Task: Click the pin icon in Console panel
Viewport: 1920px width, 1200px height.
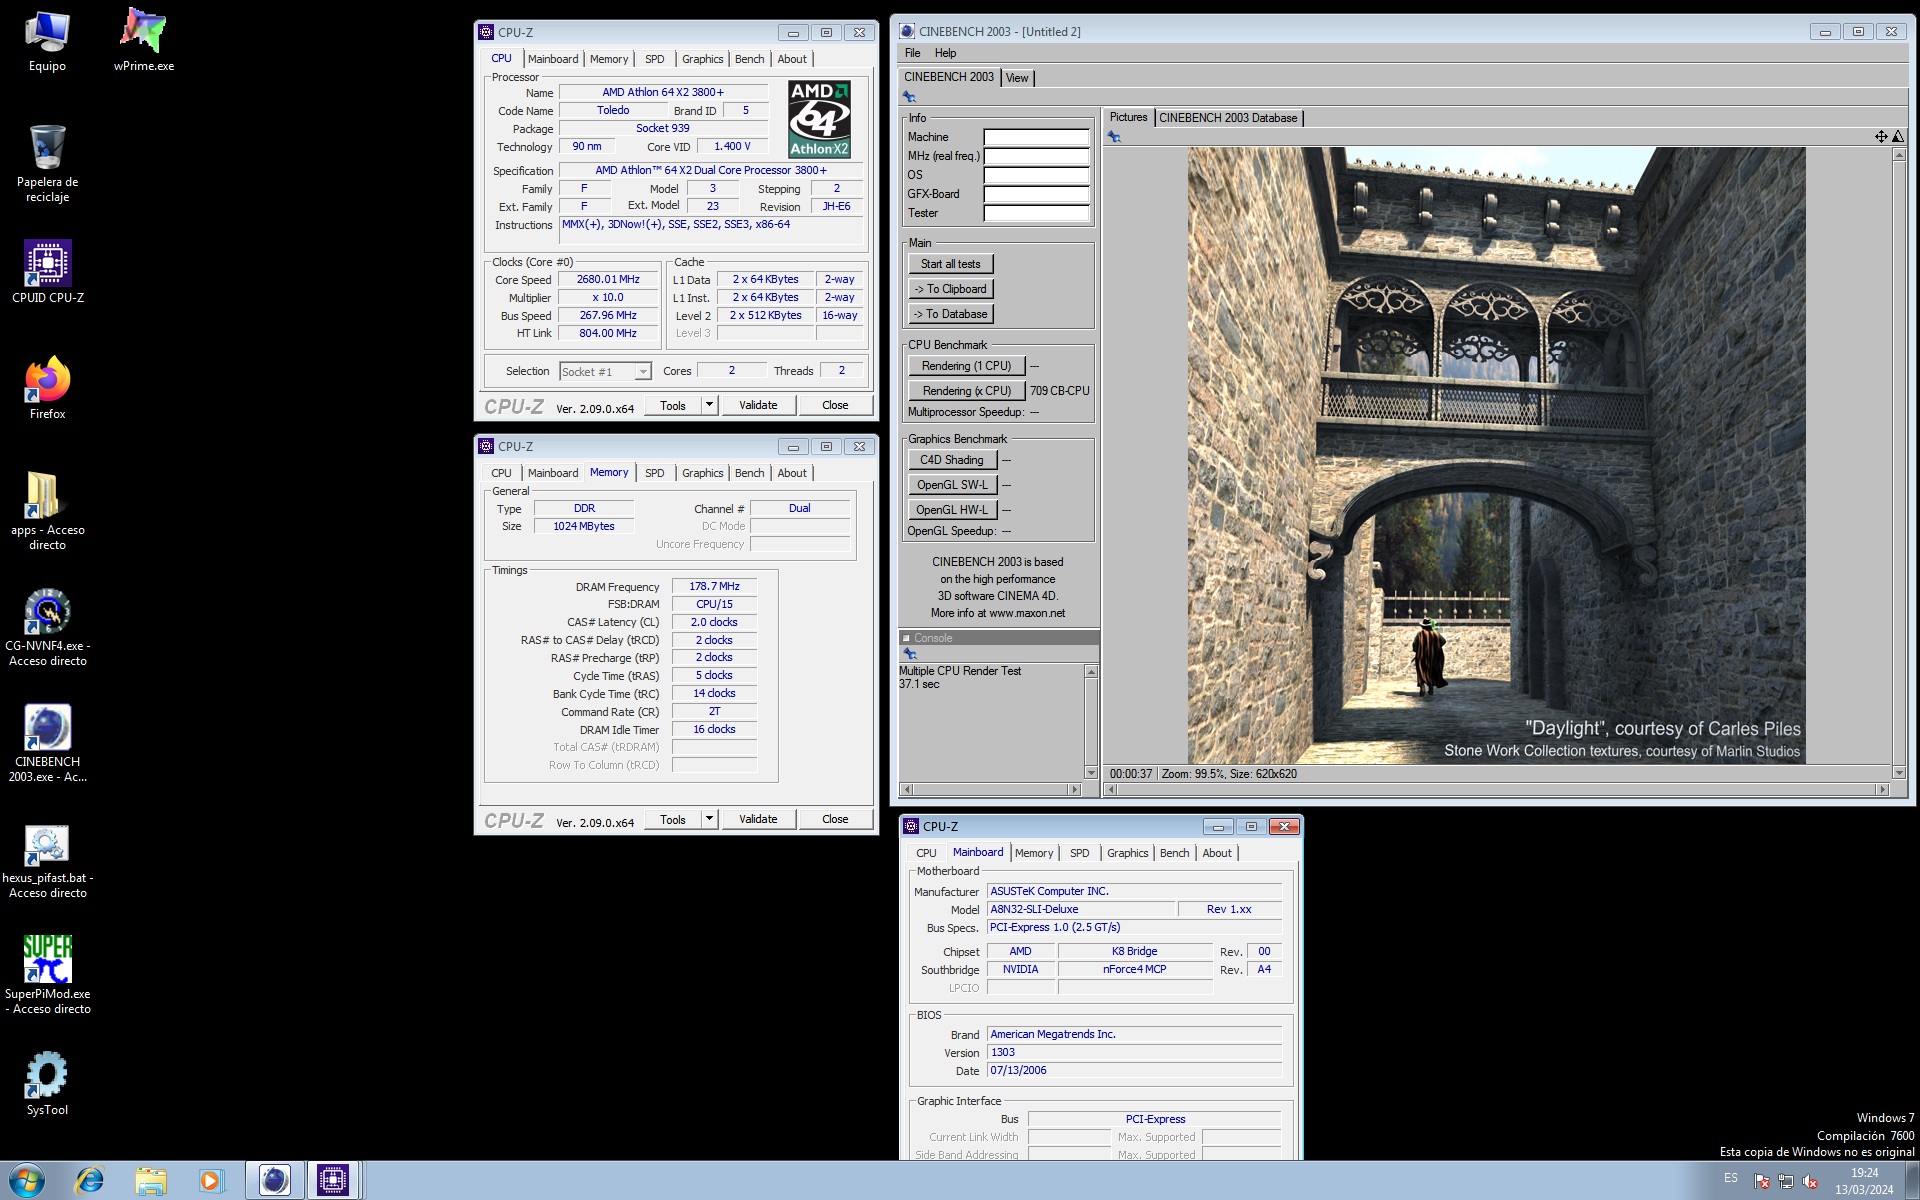Action: click(910, 654)
